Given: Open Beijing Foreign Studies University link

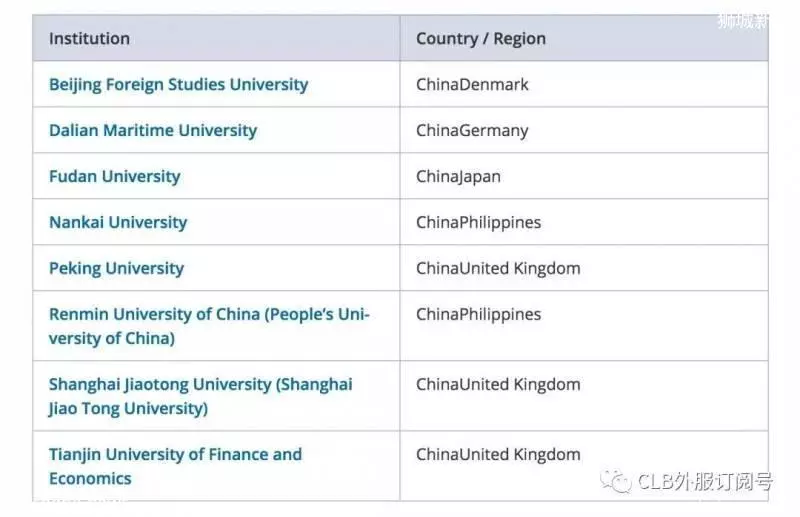Looking at the screenshot, I should point(179,85).
